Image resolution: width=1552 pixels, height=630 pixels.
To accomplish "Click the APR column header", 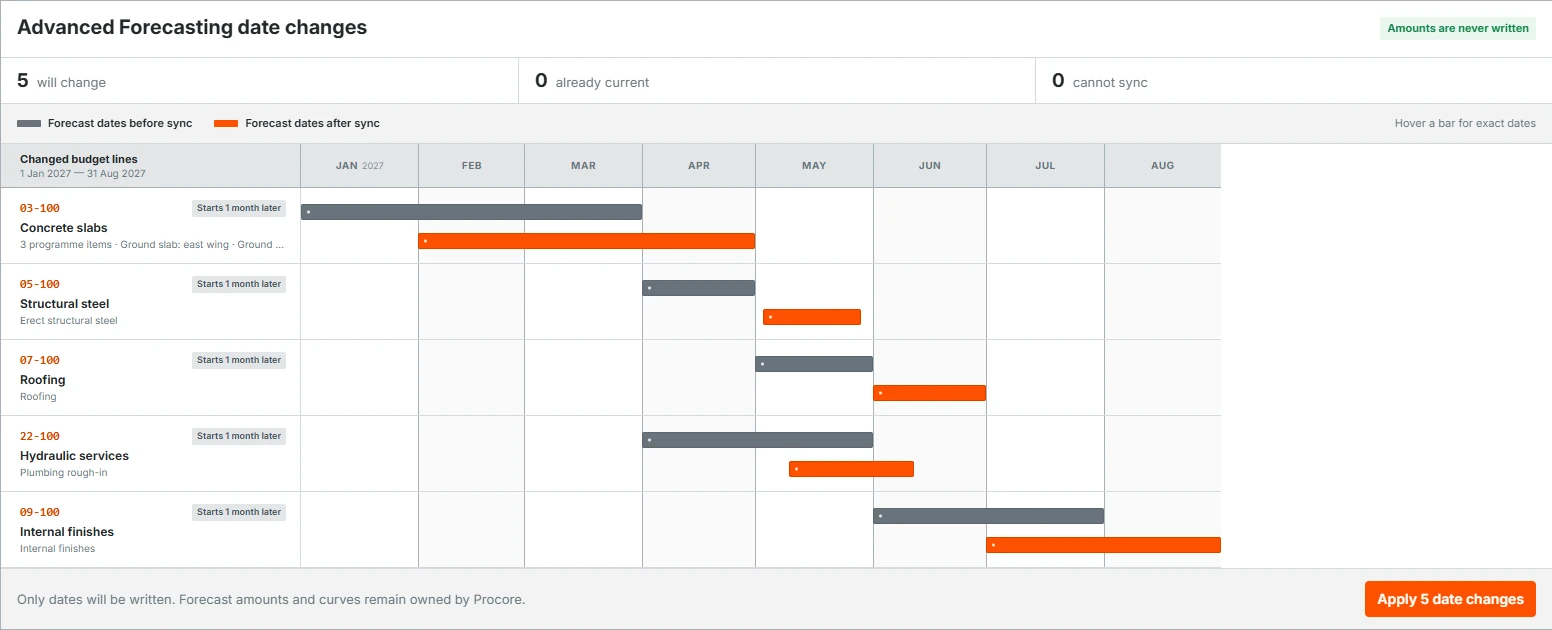I will (698, 166).
